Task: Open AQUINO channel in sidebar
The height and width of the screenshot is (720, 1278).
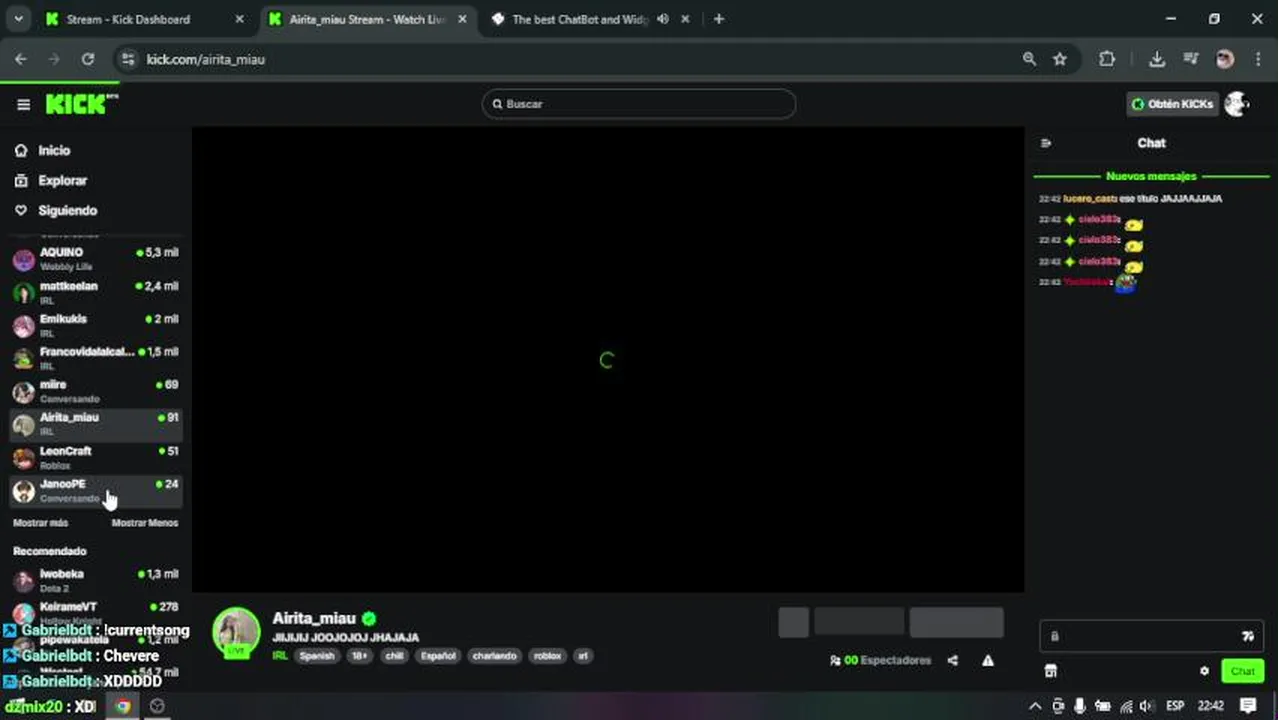Action: [95, 259]
